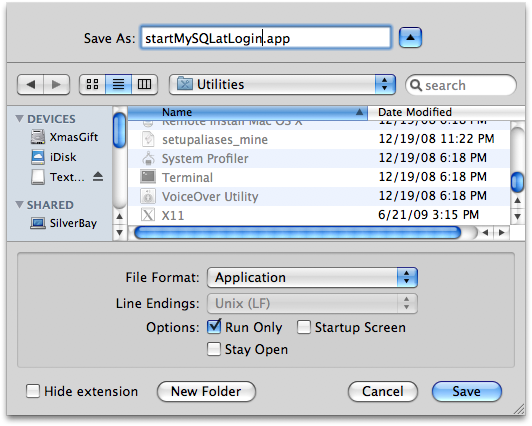The height and width of the screenshot is (426, 532).
Task: Click the Save button
Action: 467,391
